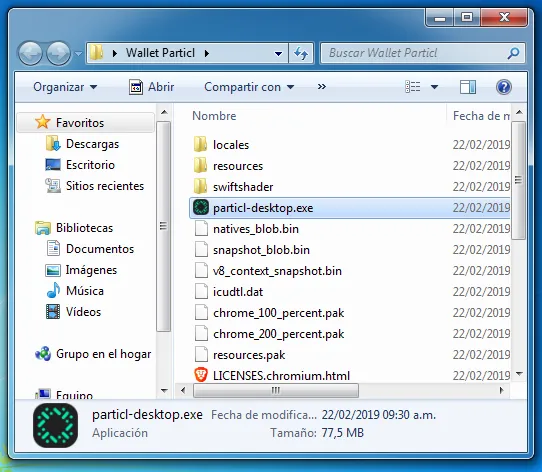This screenshot has height=472, width=542.
Task: Open Documentos library
Action: pyautogui.click(x=100, y=249)
